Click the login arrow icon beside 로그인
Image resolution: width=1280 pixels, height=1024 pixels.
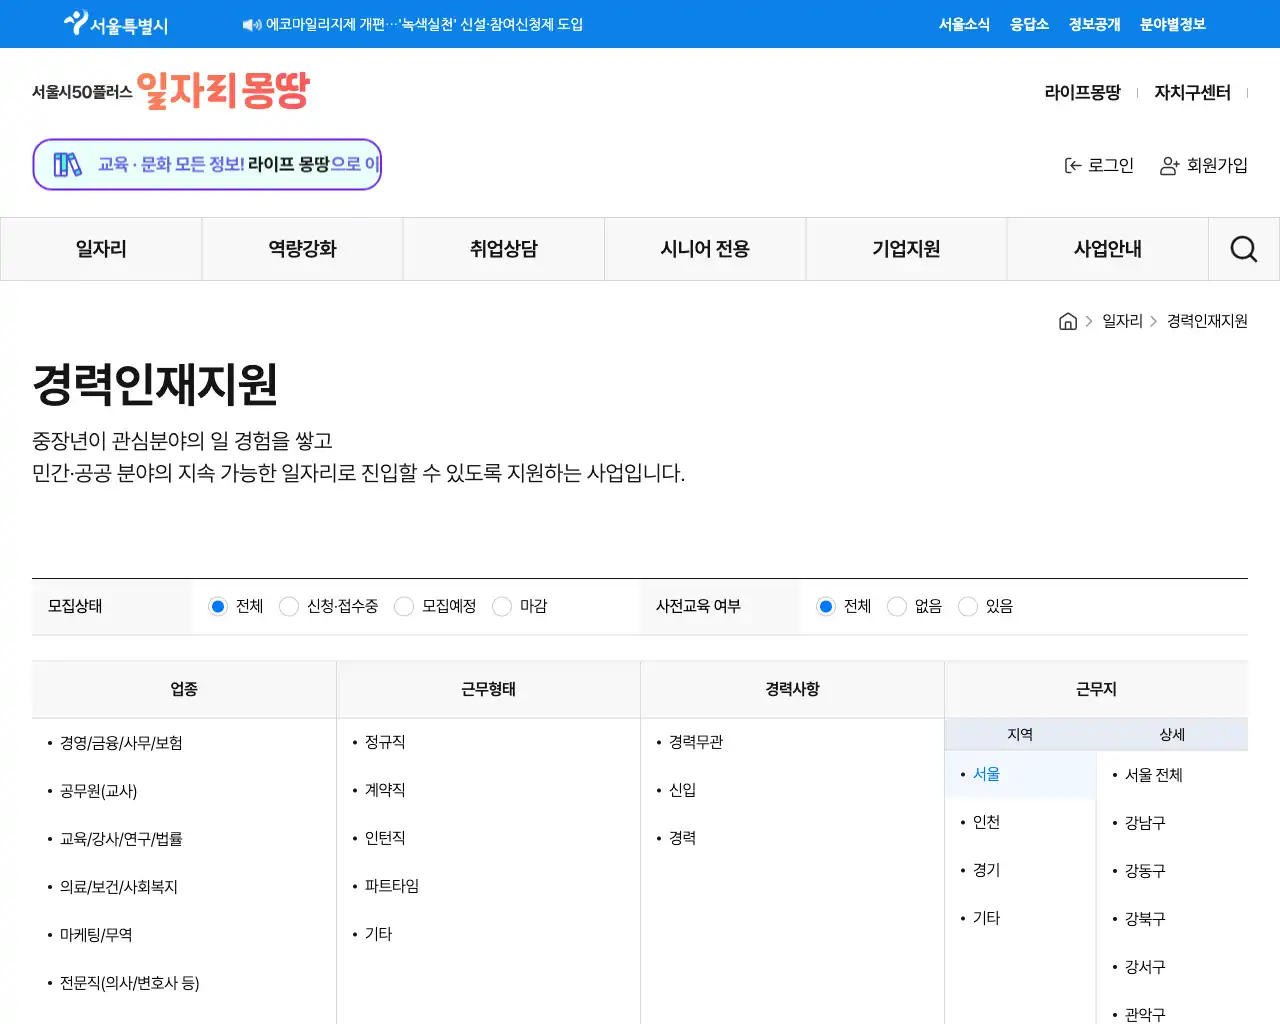1071,165
